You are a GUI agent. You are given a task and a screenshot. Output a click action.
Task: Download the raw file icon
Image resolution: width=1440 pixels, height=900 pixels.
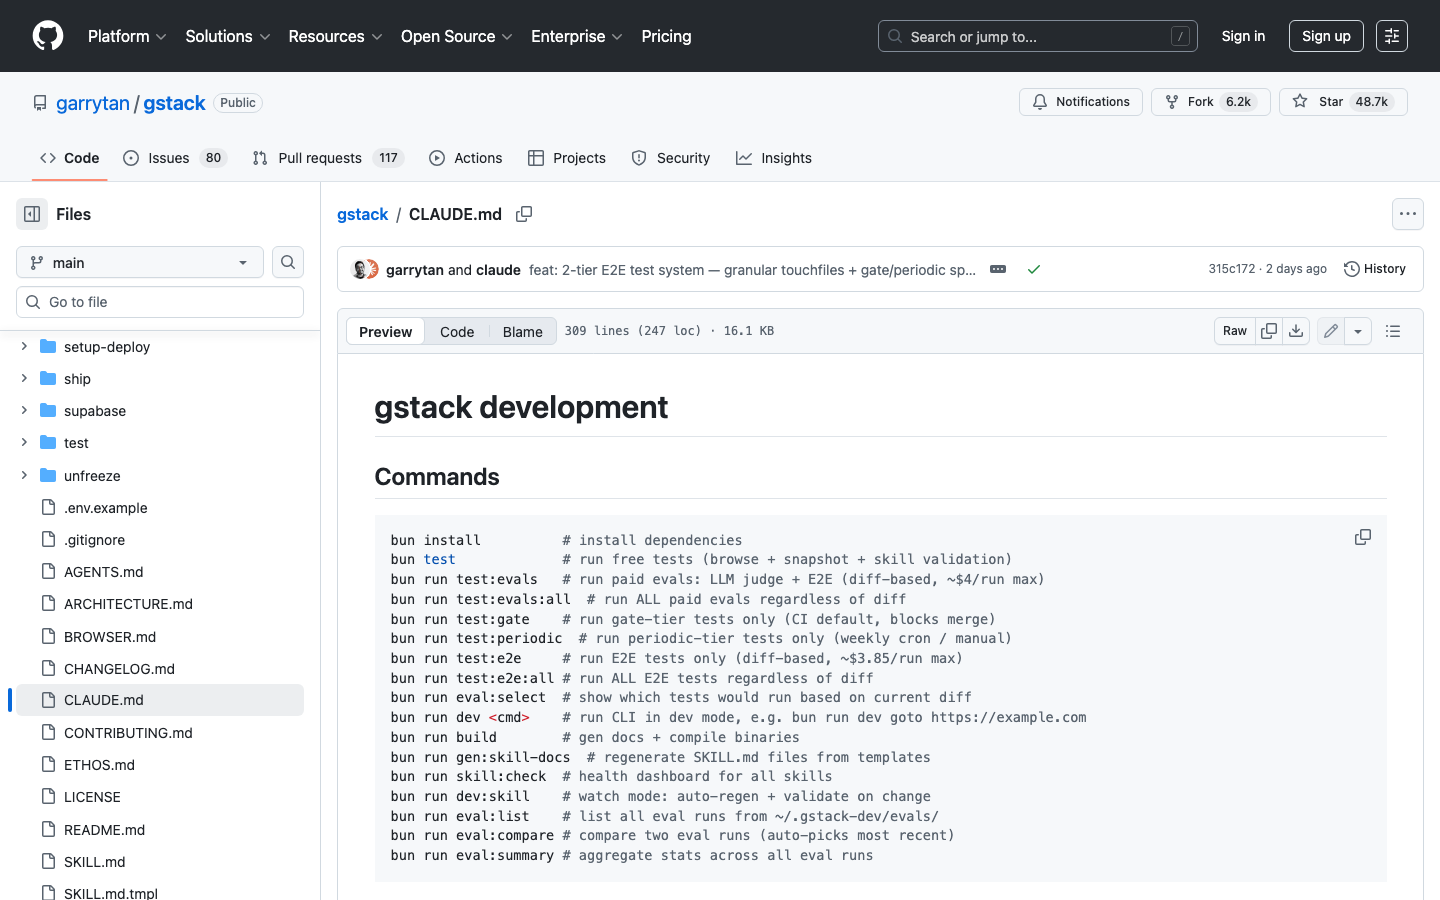pyautogui.click(x=1296, y=331)
